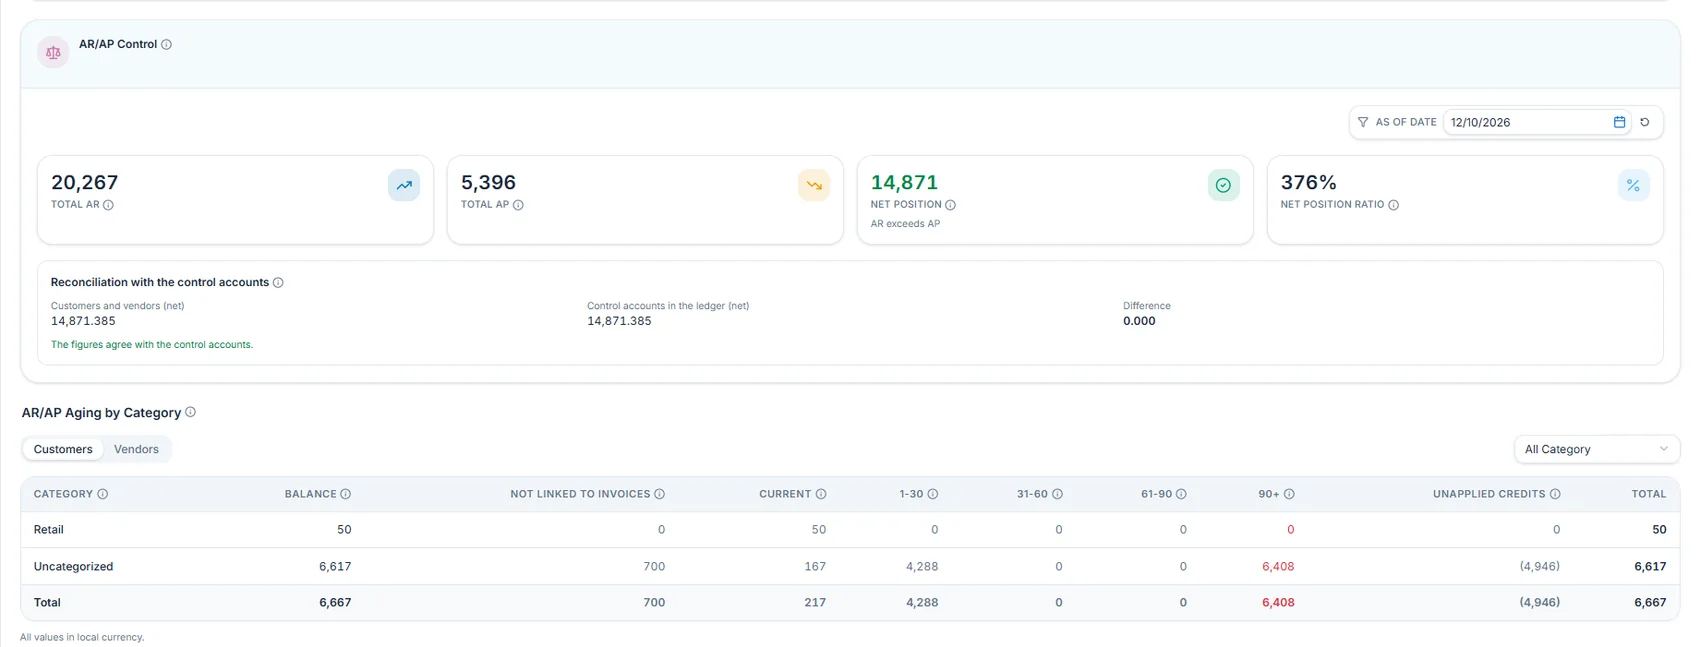Click the percent icon on ratio card

tap(1633, 185)
